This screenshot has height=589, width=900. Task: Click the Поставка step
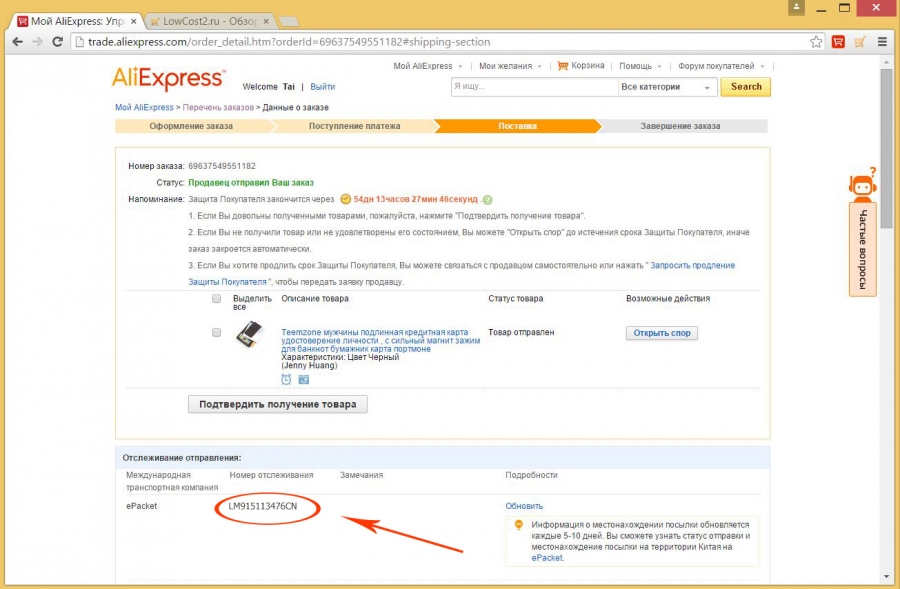click(517, 126)
